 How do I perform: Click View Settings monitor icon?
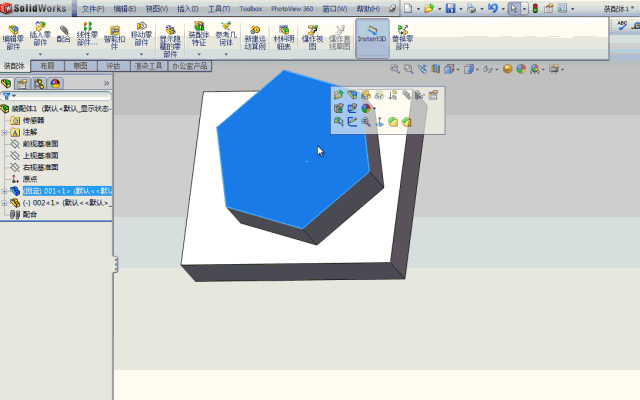pyautogui.click(x=554, y=69)
